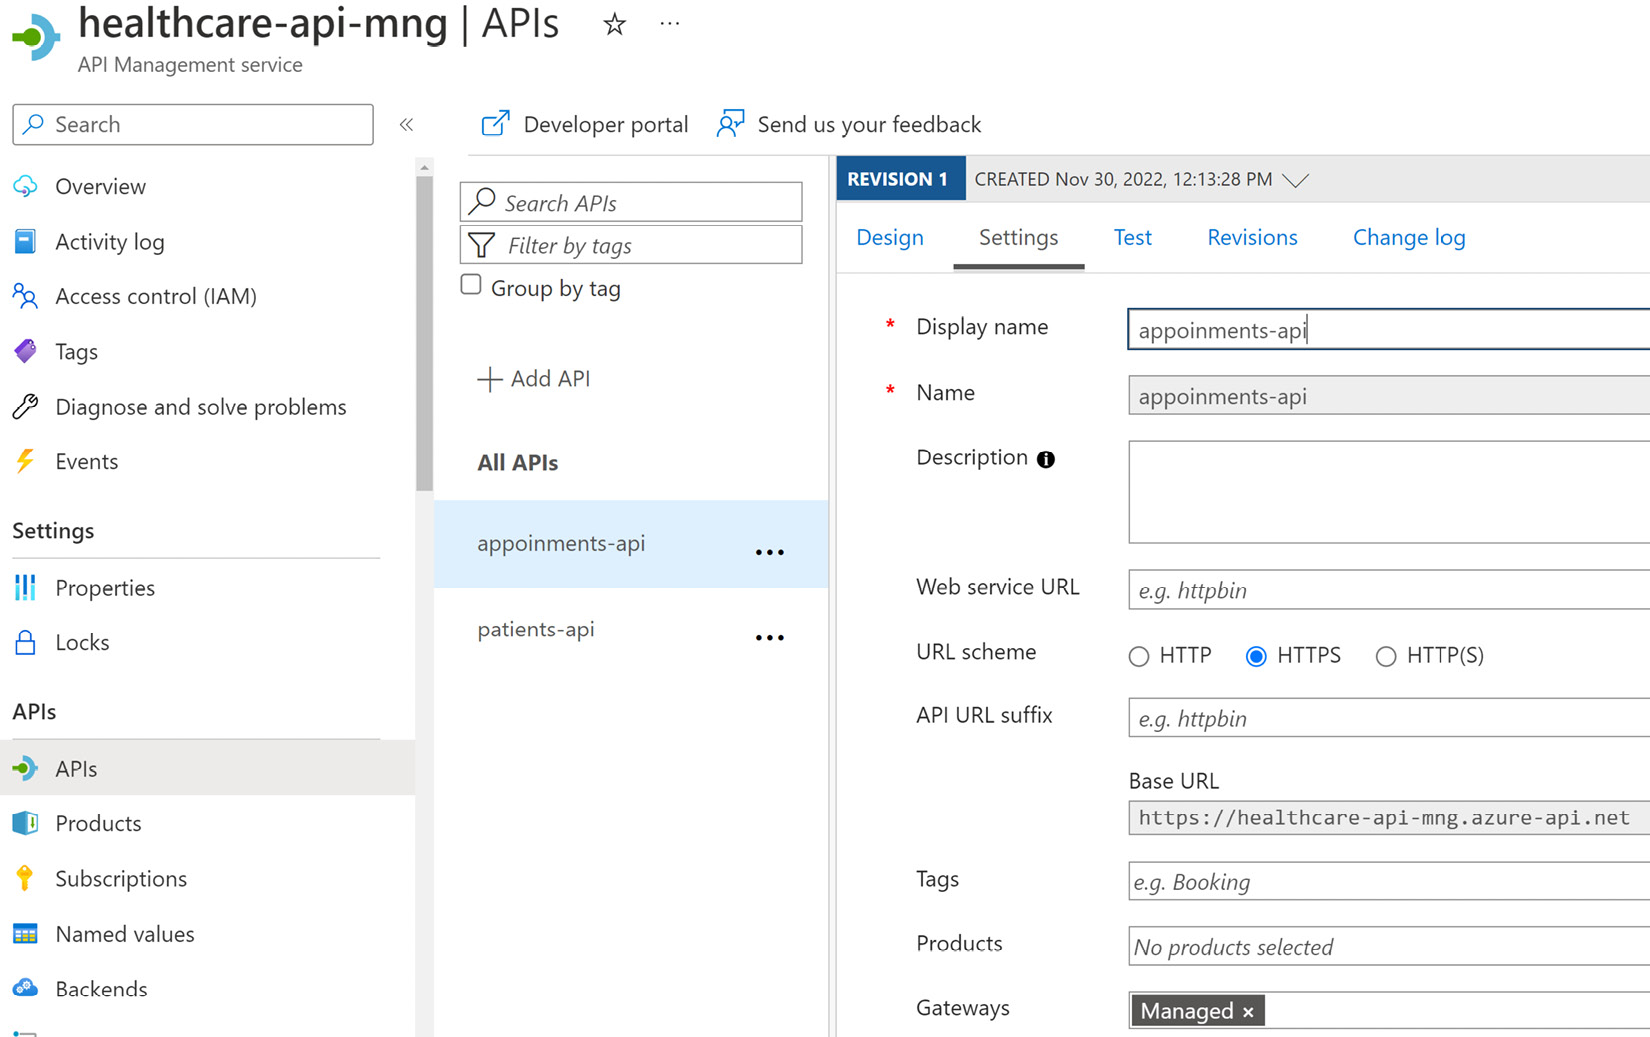
Task: Open the more options ellipsis in header
Action: [x=670, y=24]
